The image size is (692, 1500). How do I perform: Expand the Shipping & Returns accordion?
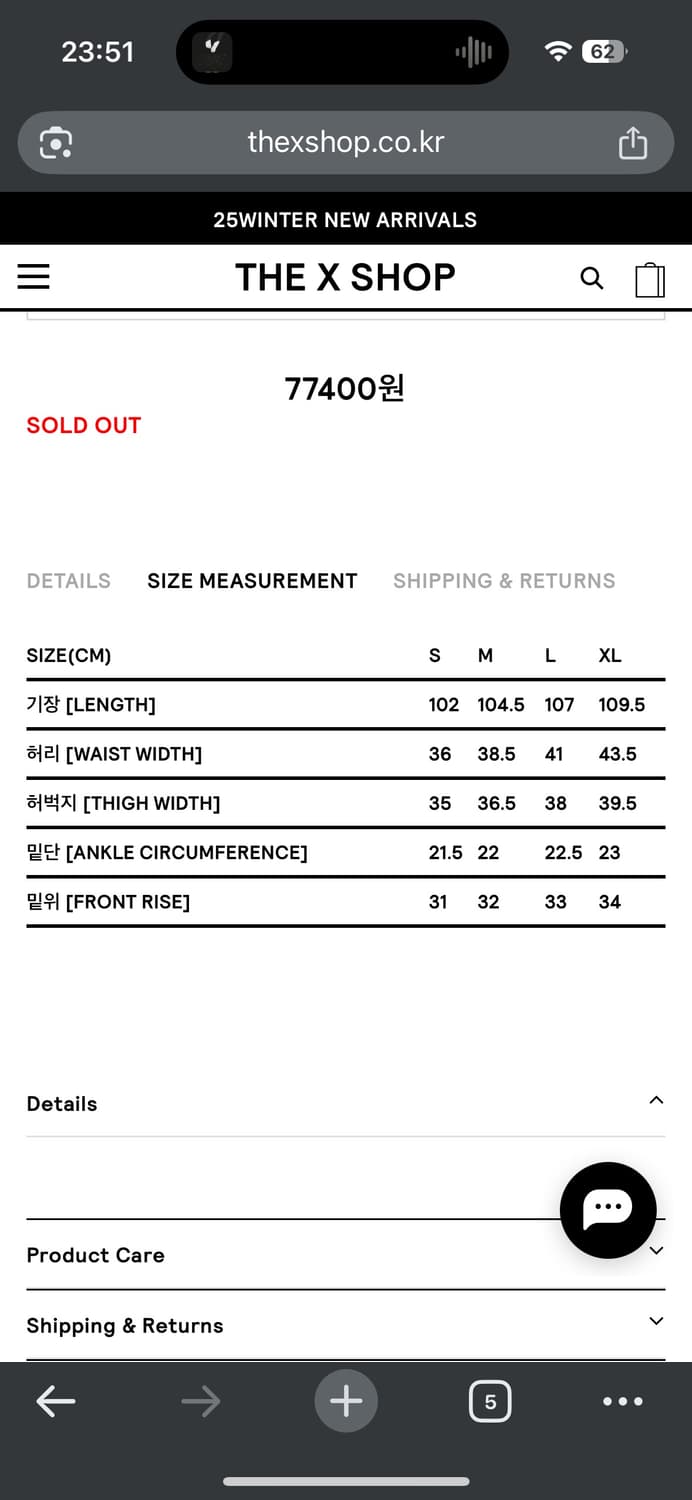coord(125,1326)
